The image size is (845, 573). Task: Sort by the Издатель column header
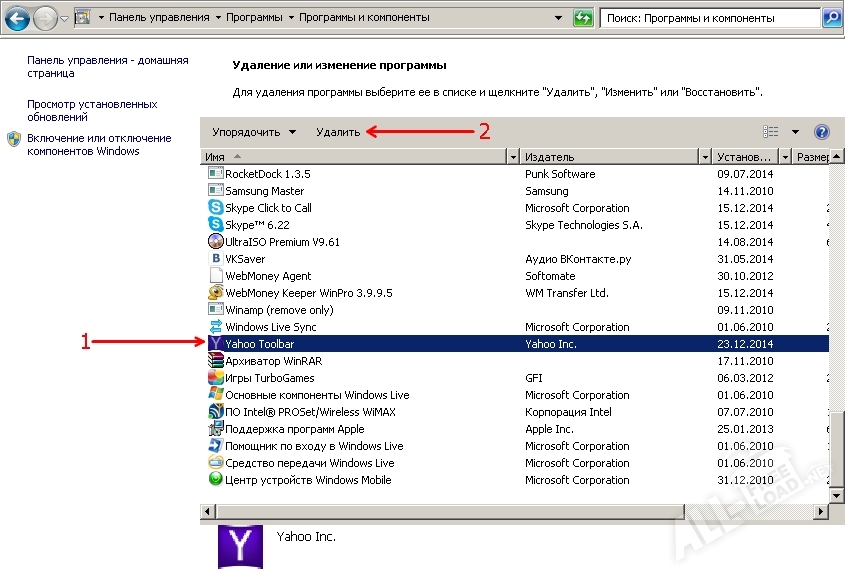[x=610, y=157]
